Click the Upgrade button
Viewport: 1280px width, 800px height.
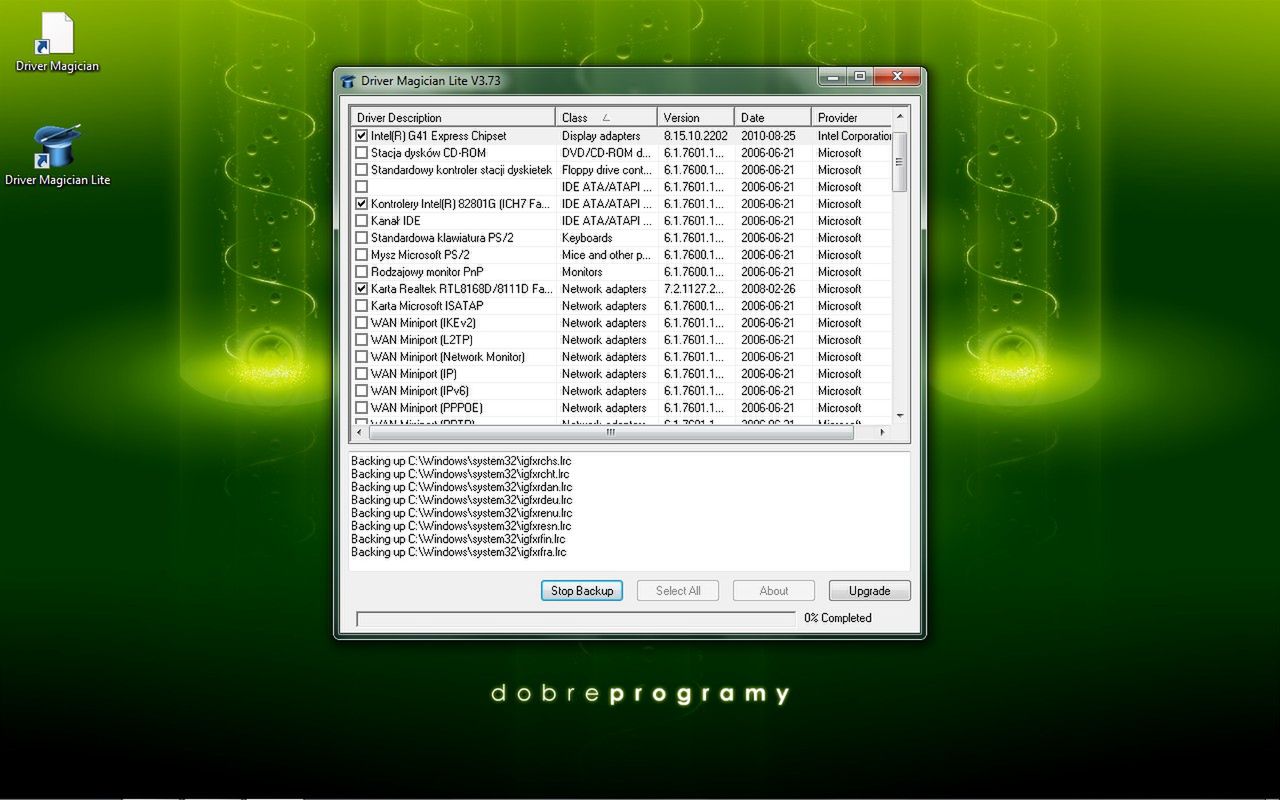[x=869, y=591]
